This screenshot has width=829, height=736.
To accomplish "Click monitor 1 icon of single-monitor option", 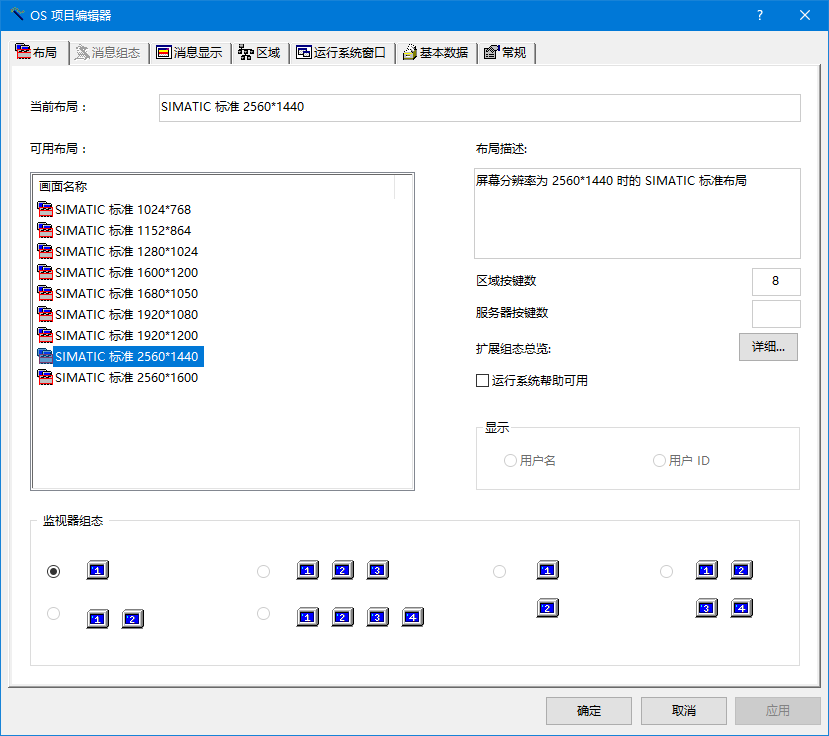I will 97,570.
